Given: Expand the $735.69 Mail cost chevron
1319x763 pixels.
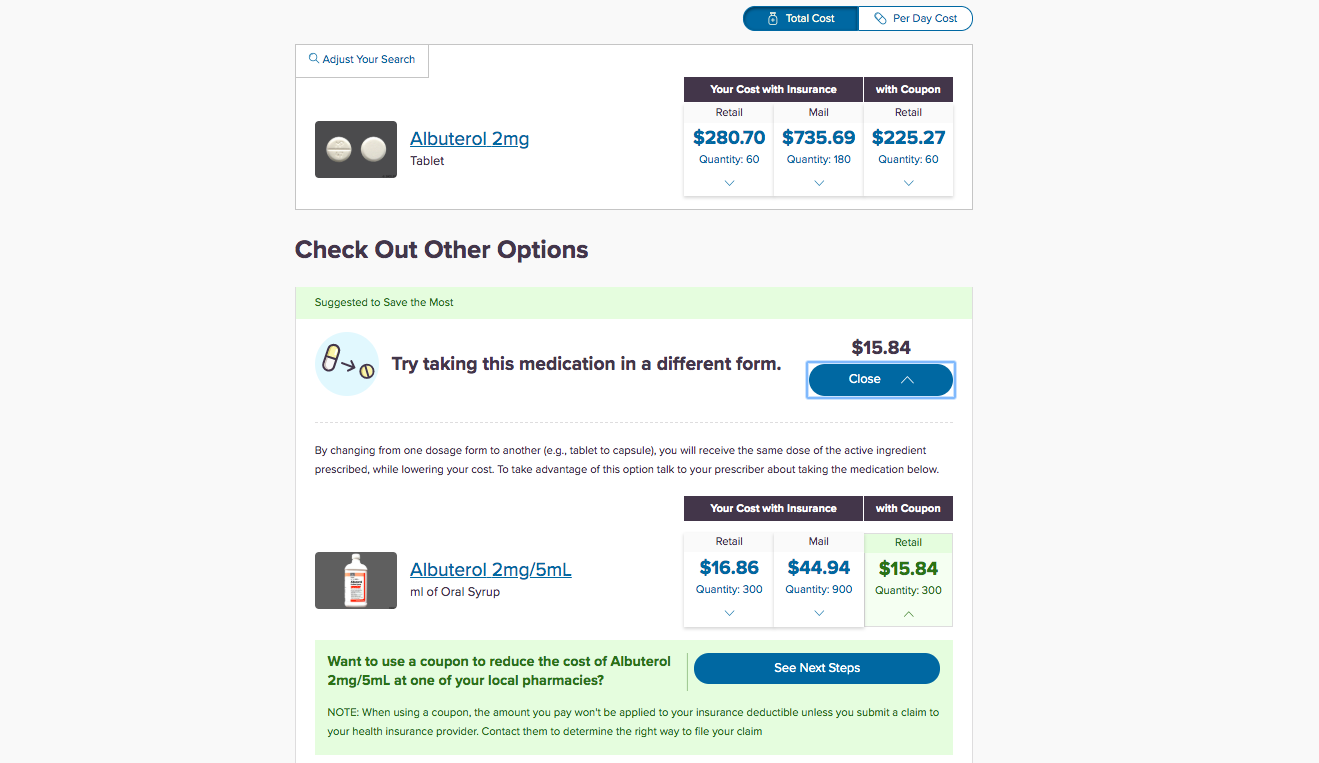Looking at the screenshot, I should coord(819,183).
